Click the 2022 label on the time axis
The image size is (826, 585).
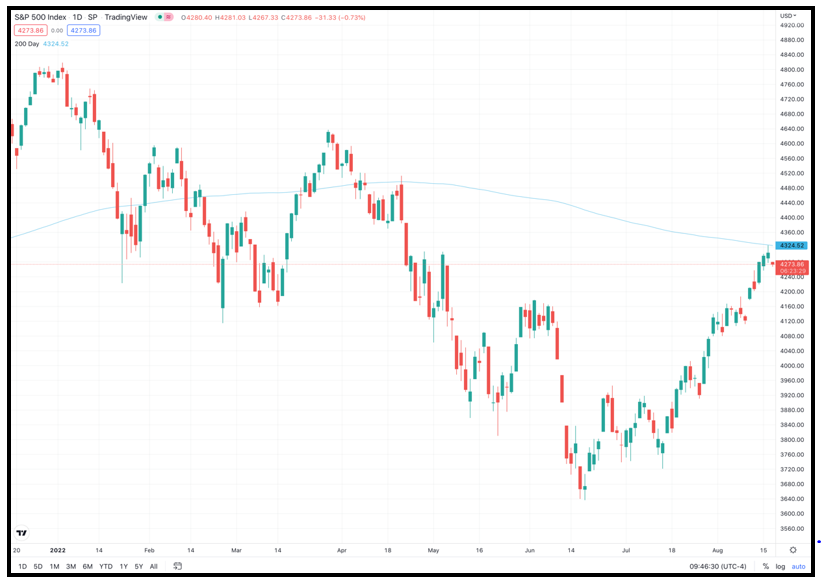[57, 550]
